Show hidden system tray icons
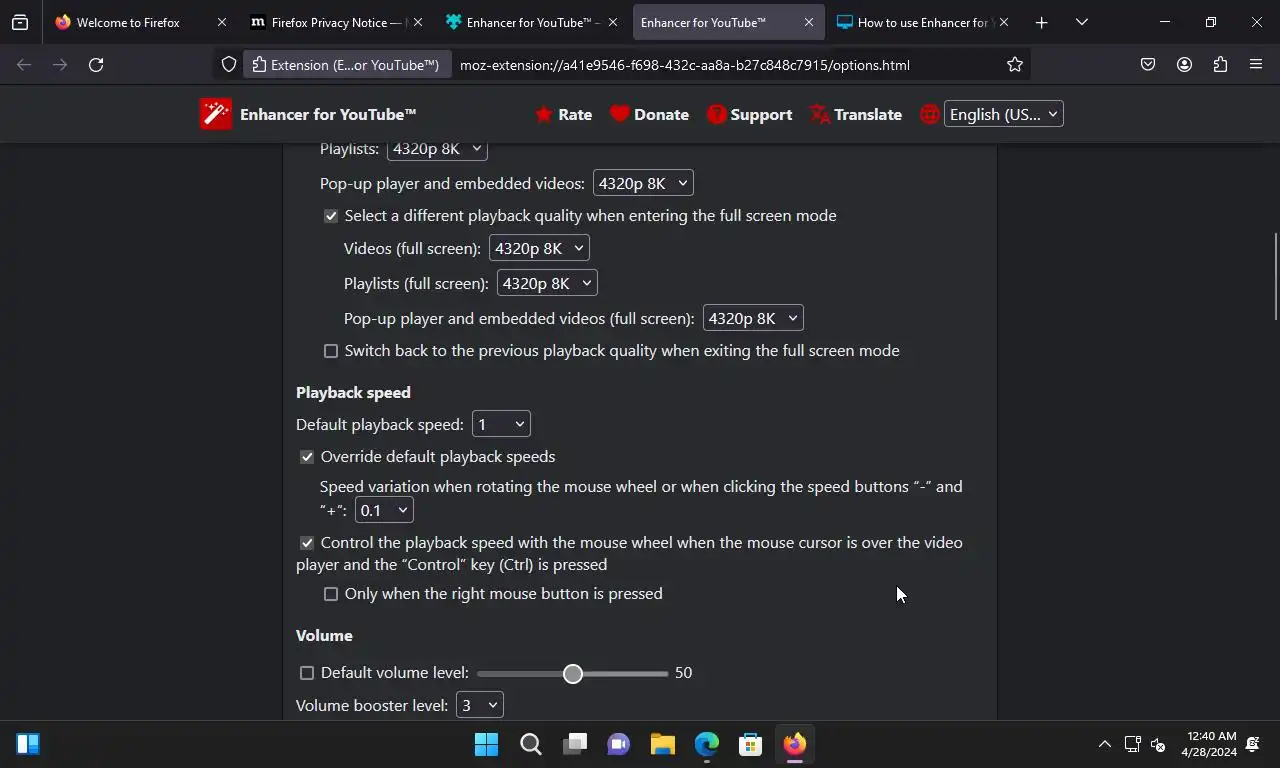The image size is (1280, 768). (x=1104, y=744)
